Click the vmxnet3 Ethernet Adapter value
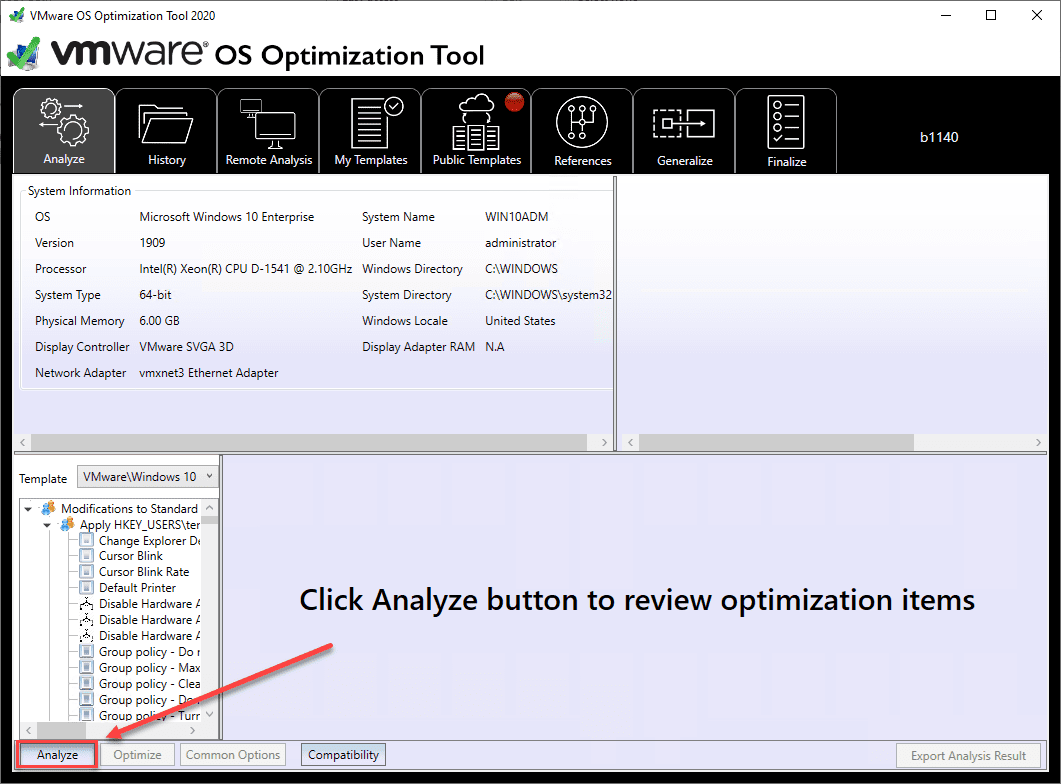 208,373
